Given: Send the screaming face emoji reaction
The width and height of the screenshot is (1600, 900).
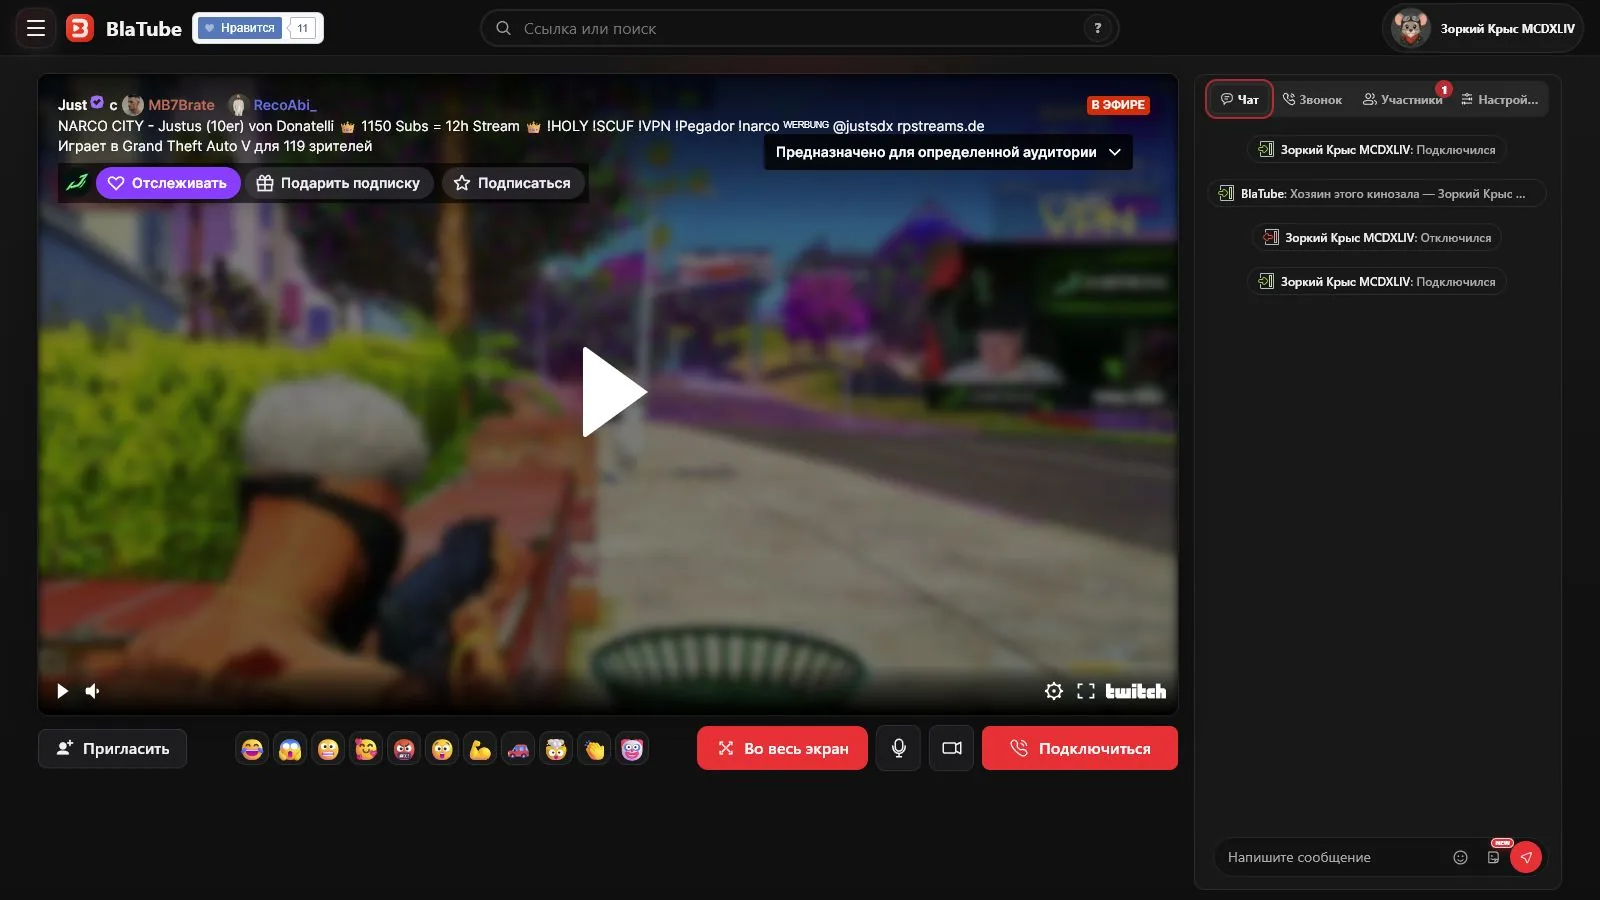Looking at the screenshot, I should click(290, 749).
